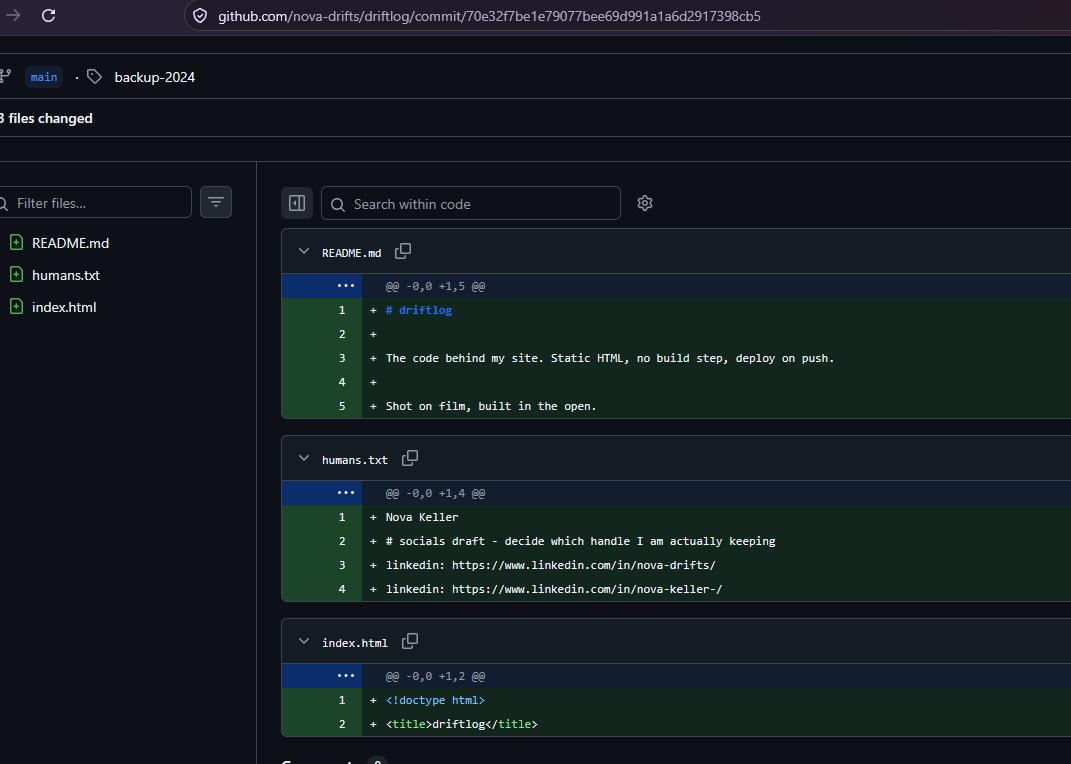Expand hidden lines in README.md hunk
Viewport: 1071px width, 764px height.
coord(346,285)
